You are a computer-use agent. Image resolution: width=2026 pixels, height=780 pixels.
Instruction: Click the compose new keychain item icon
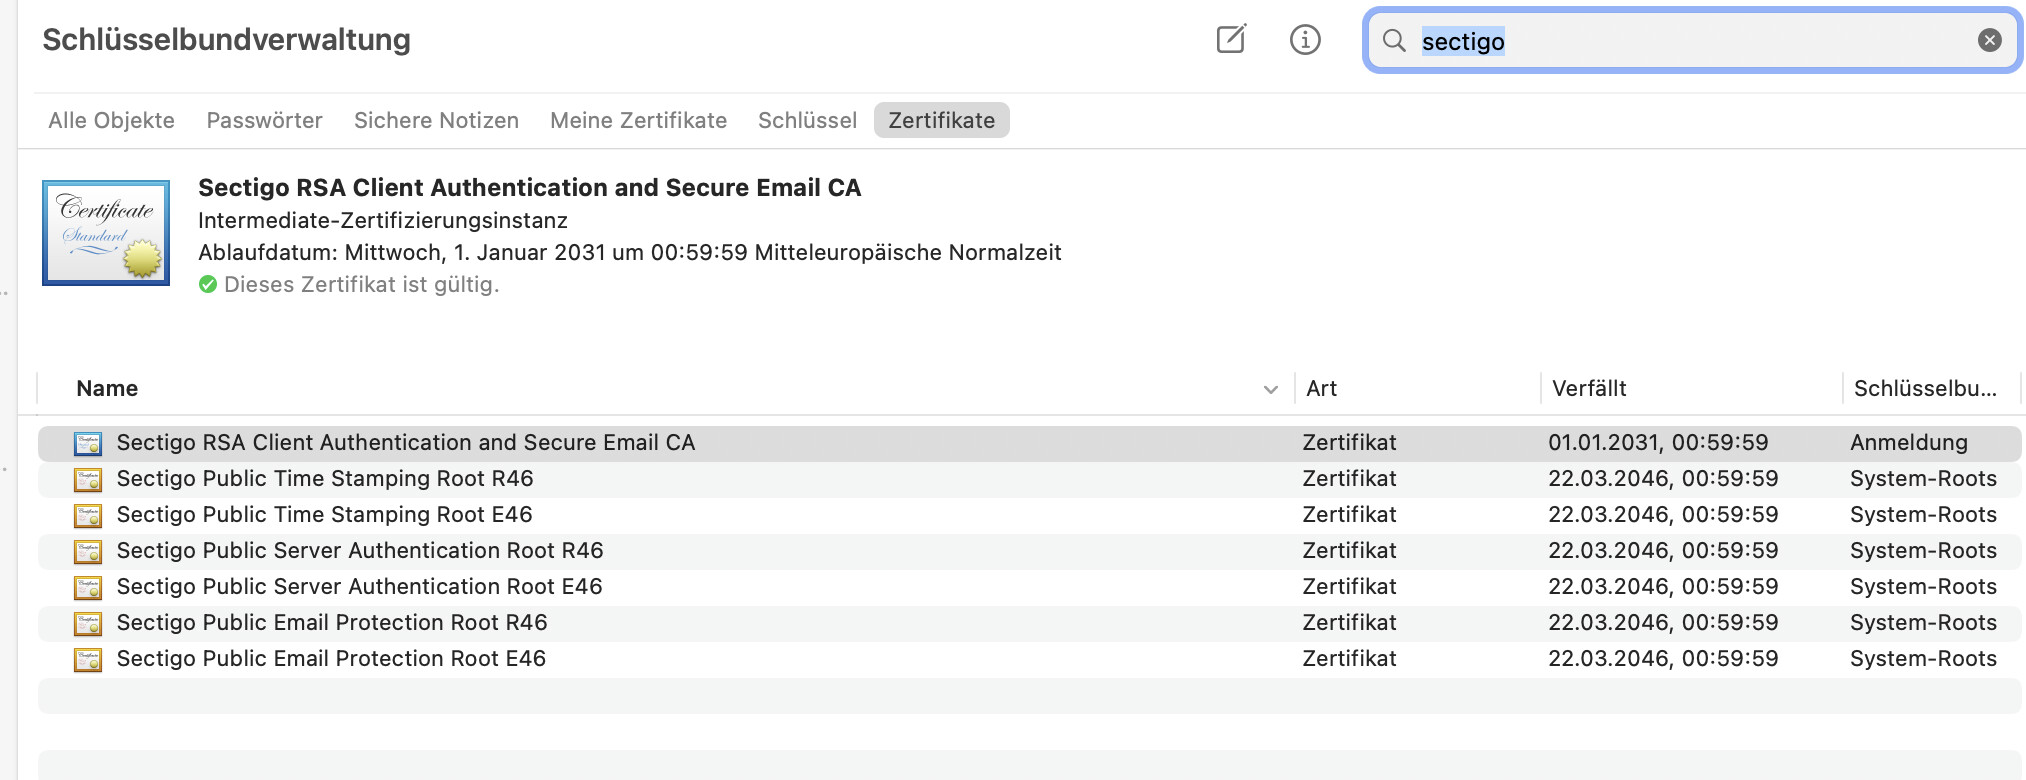tap(1231, 40)
